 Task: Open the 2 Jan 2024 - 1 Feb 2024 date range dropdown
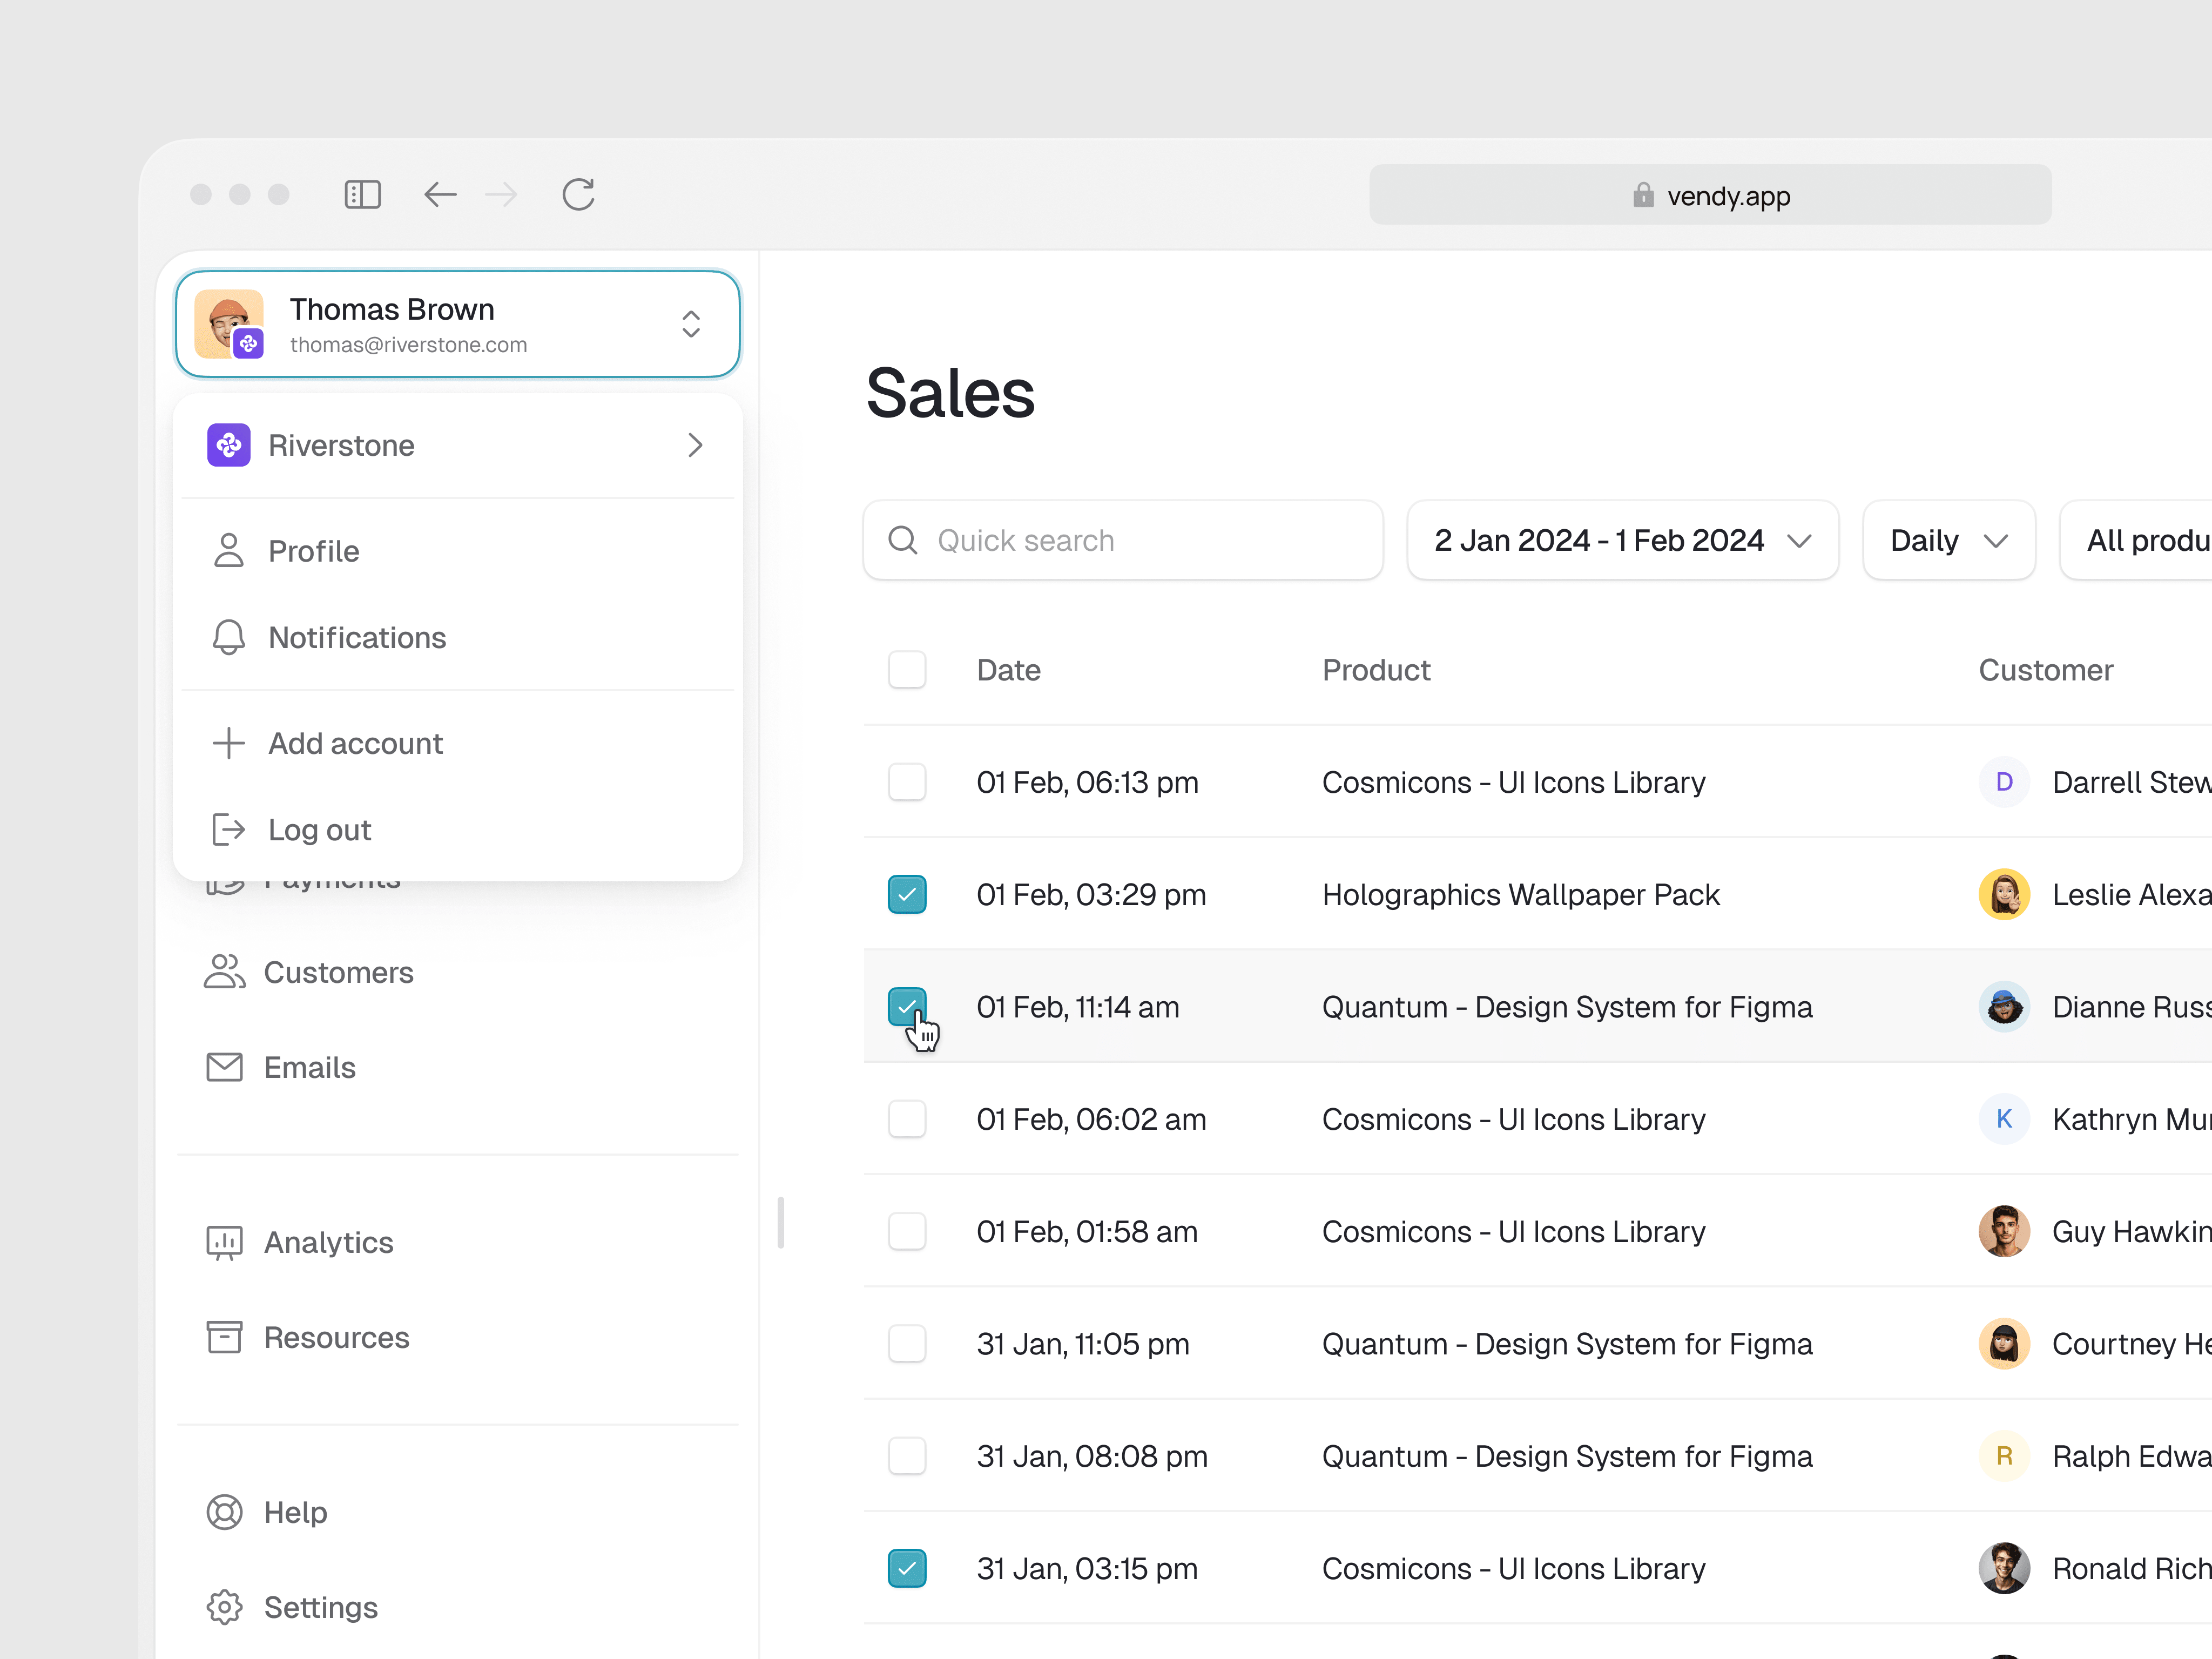(1622, 540)
